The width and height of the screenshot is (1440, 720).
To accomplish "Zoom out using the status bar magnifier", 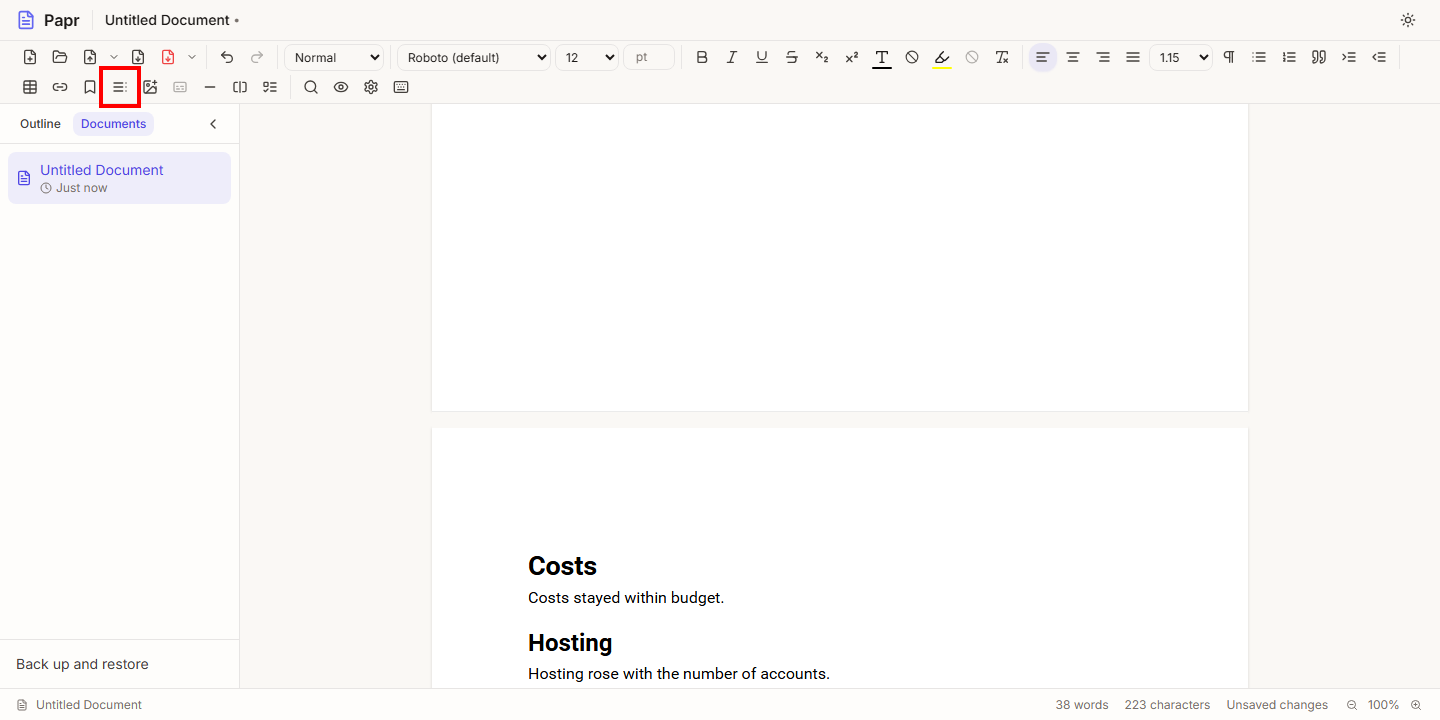I will [x=1352, y=705].
